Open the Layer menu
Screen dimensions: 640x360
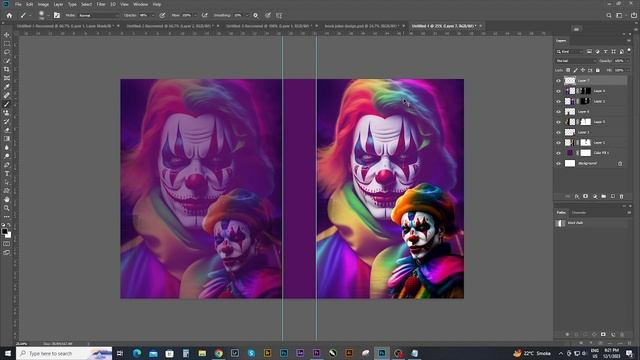58,4
